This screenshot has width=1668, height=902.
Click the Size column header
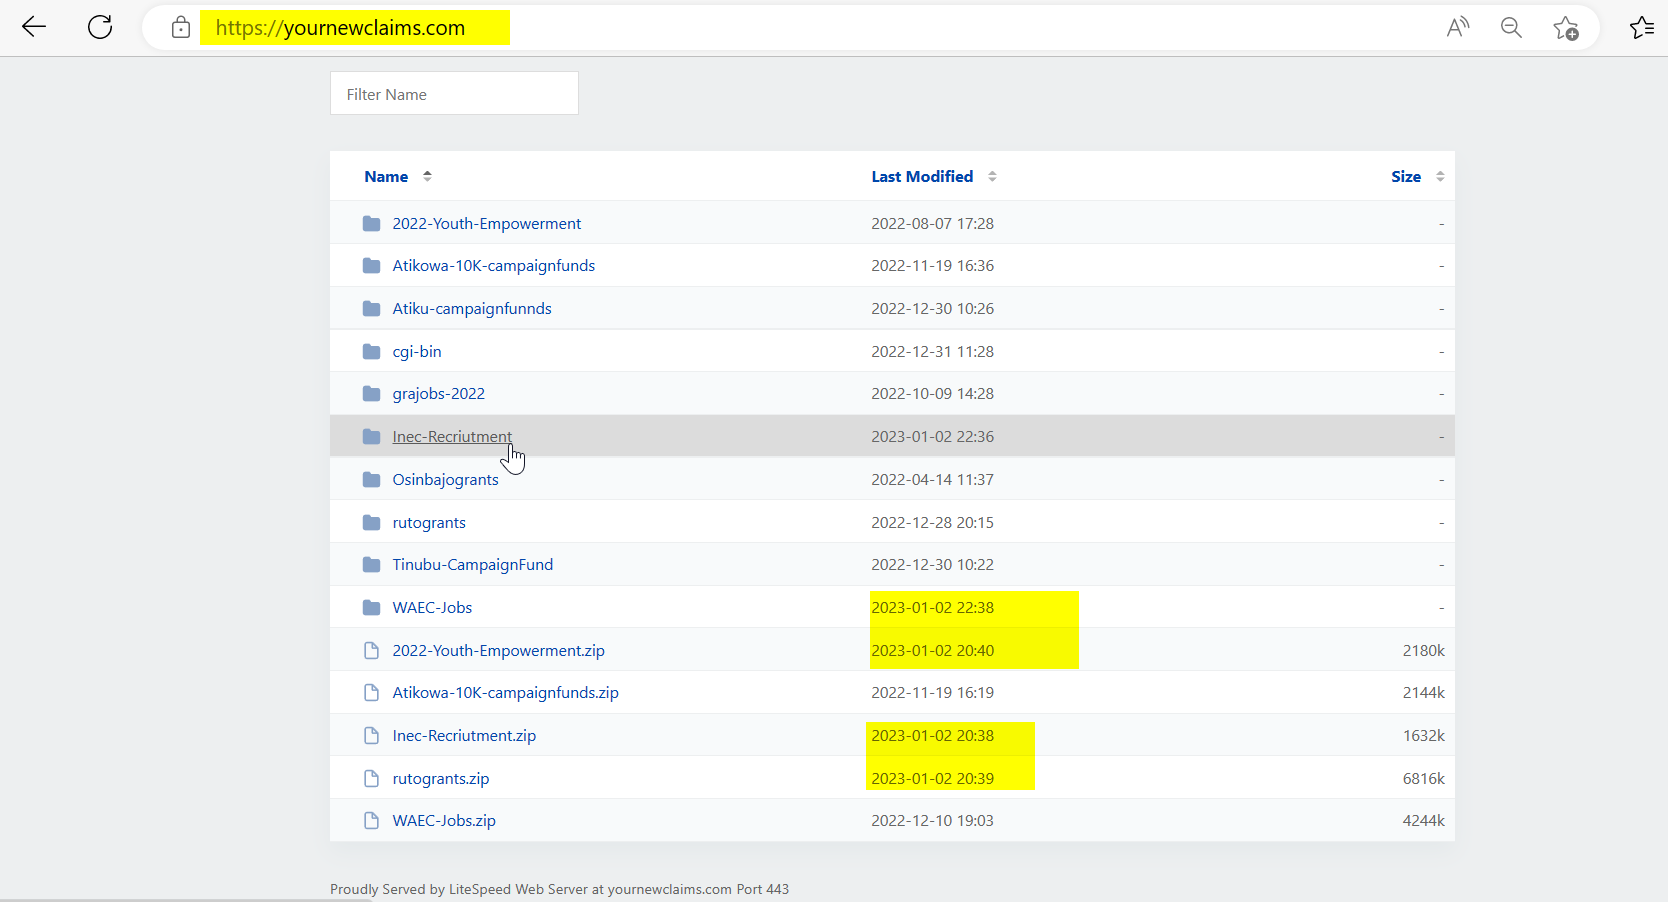point(1406,176)
